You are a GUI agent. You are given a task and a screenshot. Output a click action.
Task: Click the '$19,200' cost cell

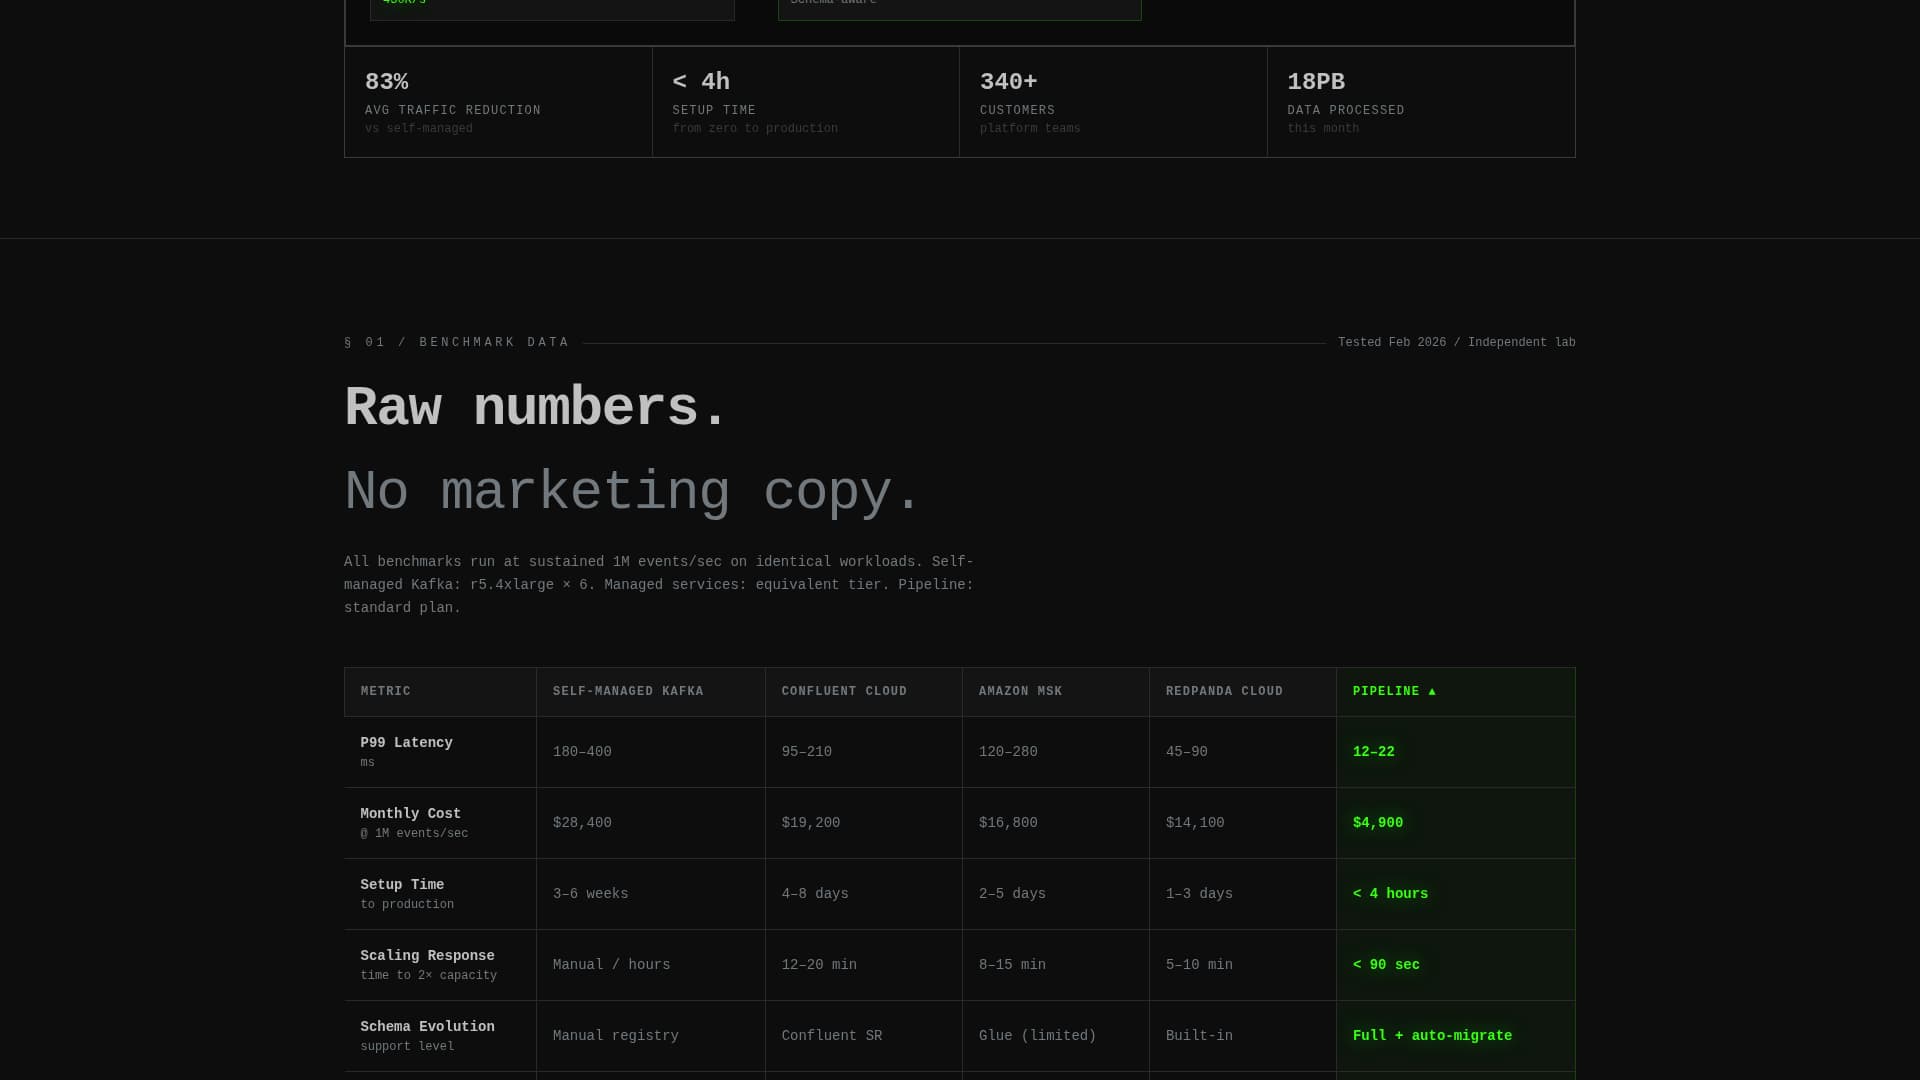click(x=864, y=823)
